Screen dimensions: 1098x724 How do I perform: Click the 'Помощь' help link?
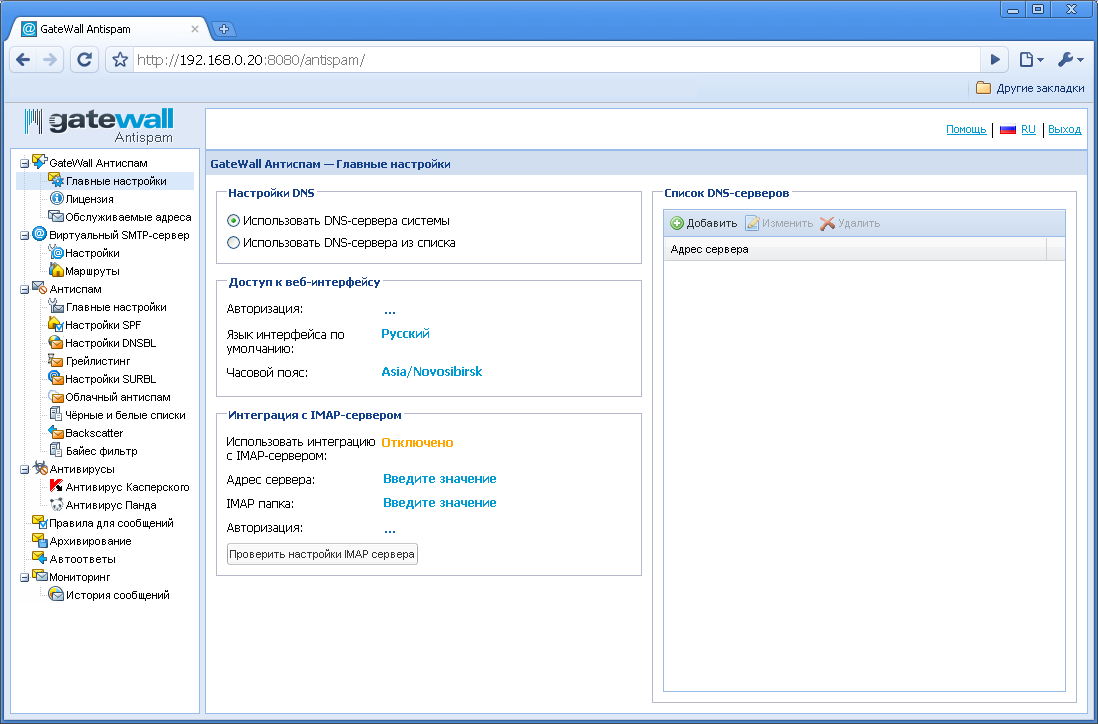coord(966,130)
